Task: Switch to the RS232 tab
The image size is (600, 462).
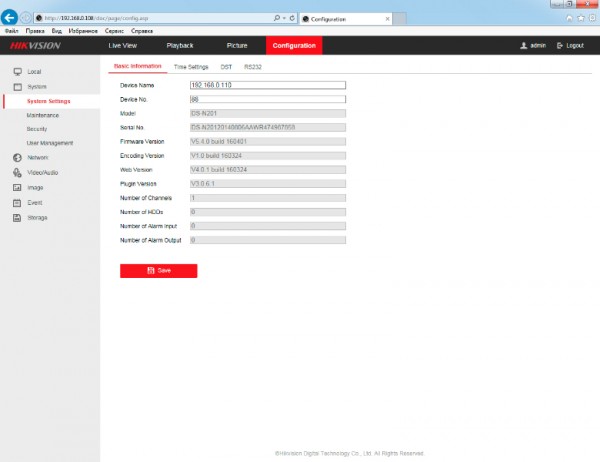Action: tap(253, 67)
